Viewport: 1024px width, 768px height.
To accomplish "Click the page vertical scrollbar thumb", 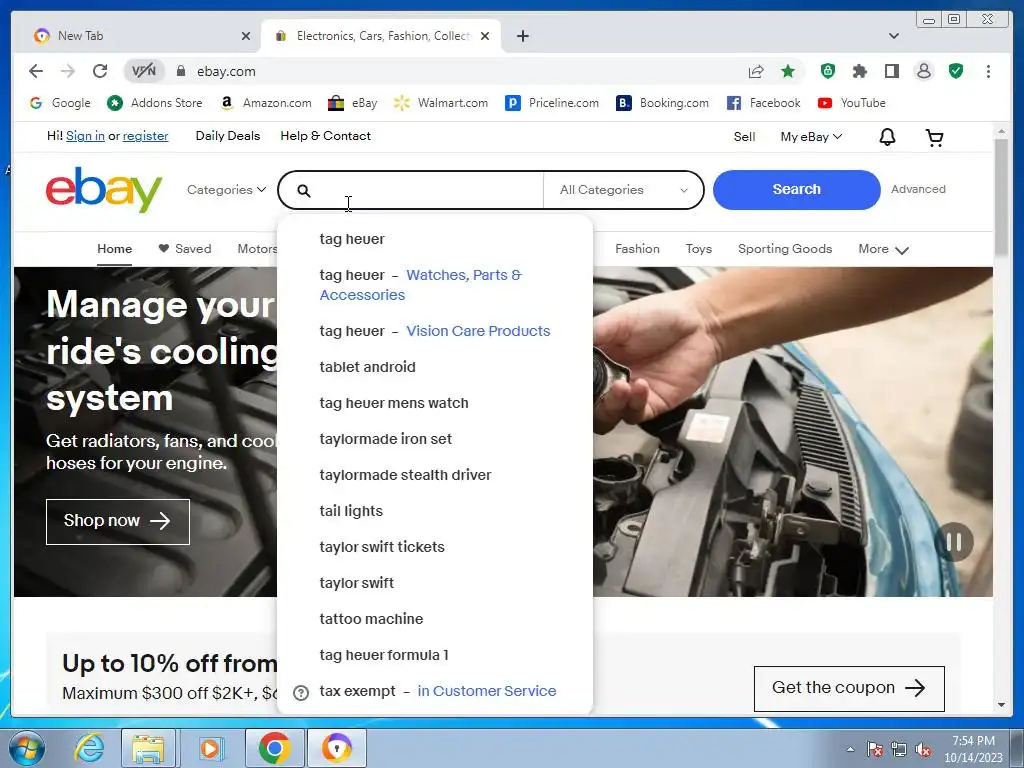I will tap(1002, 198).
